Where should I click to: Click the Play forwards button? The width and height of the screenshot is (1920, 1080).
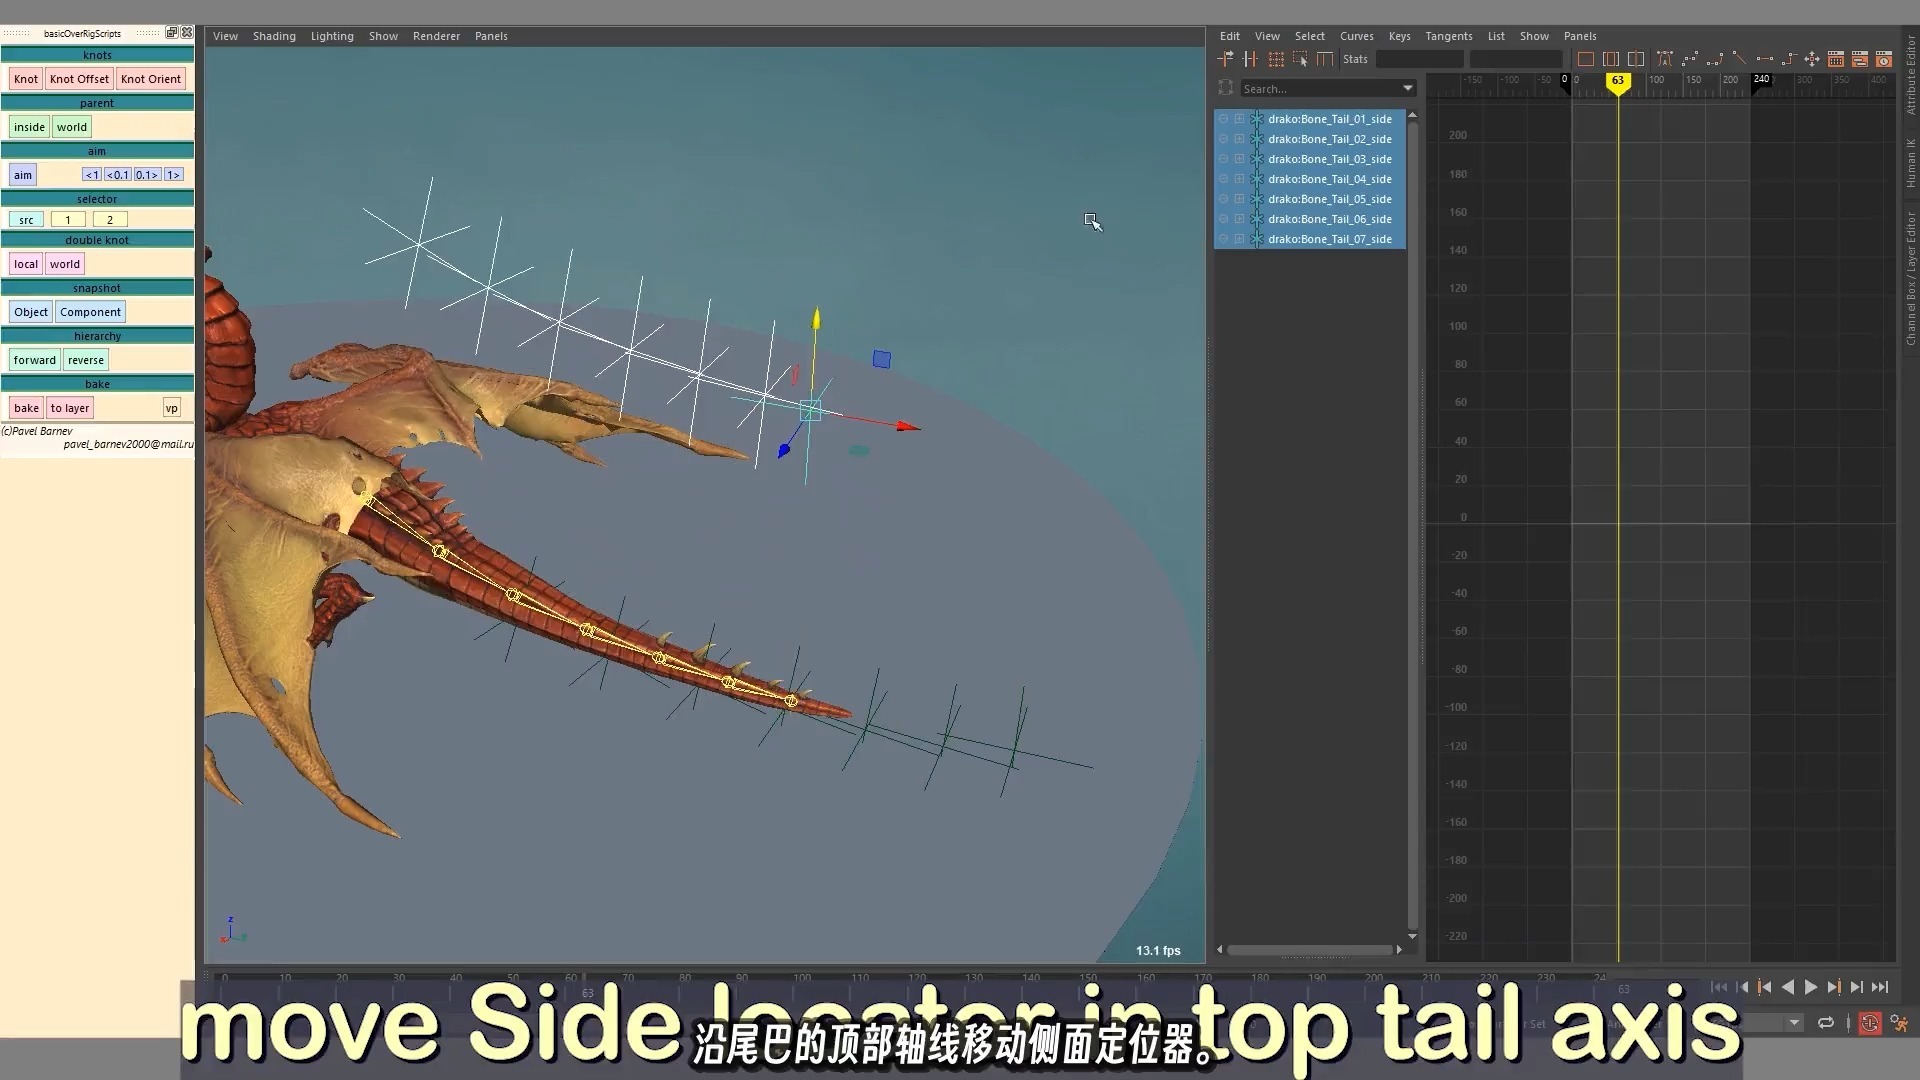1810,987
